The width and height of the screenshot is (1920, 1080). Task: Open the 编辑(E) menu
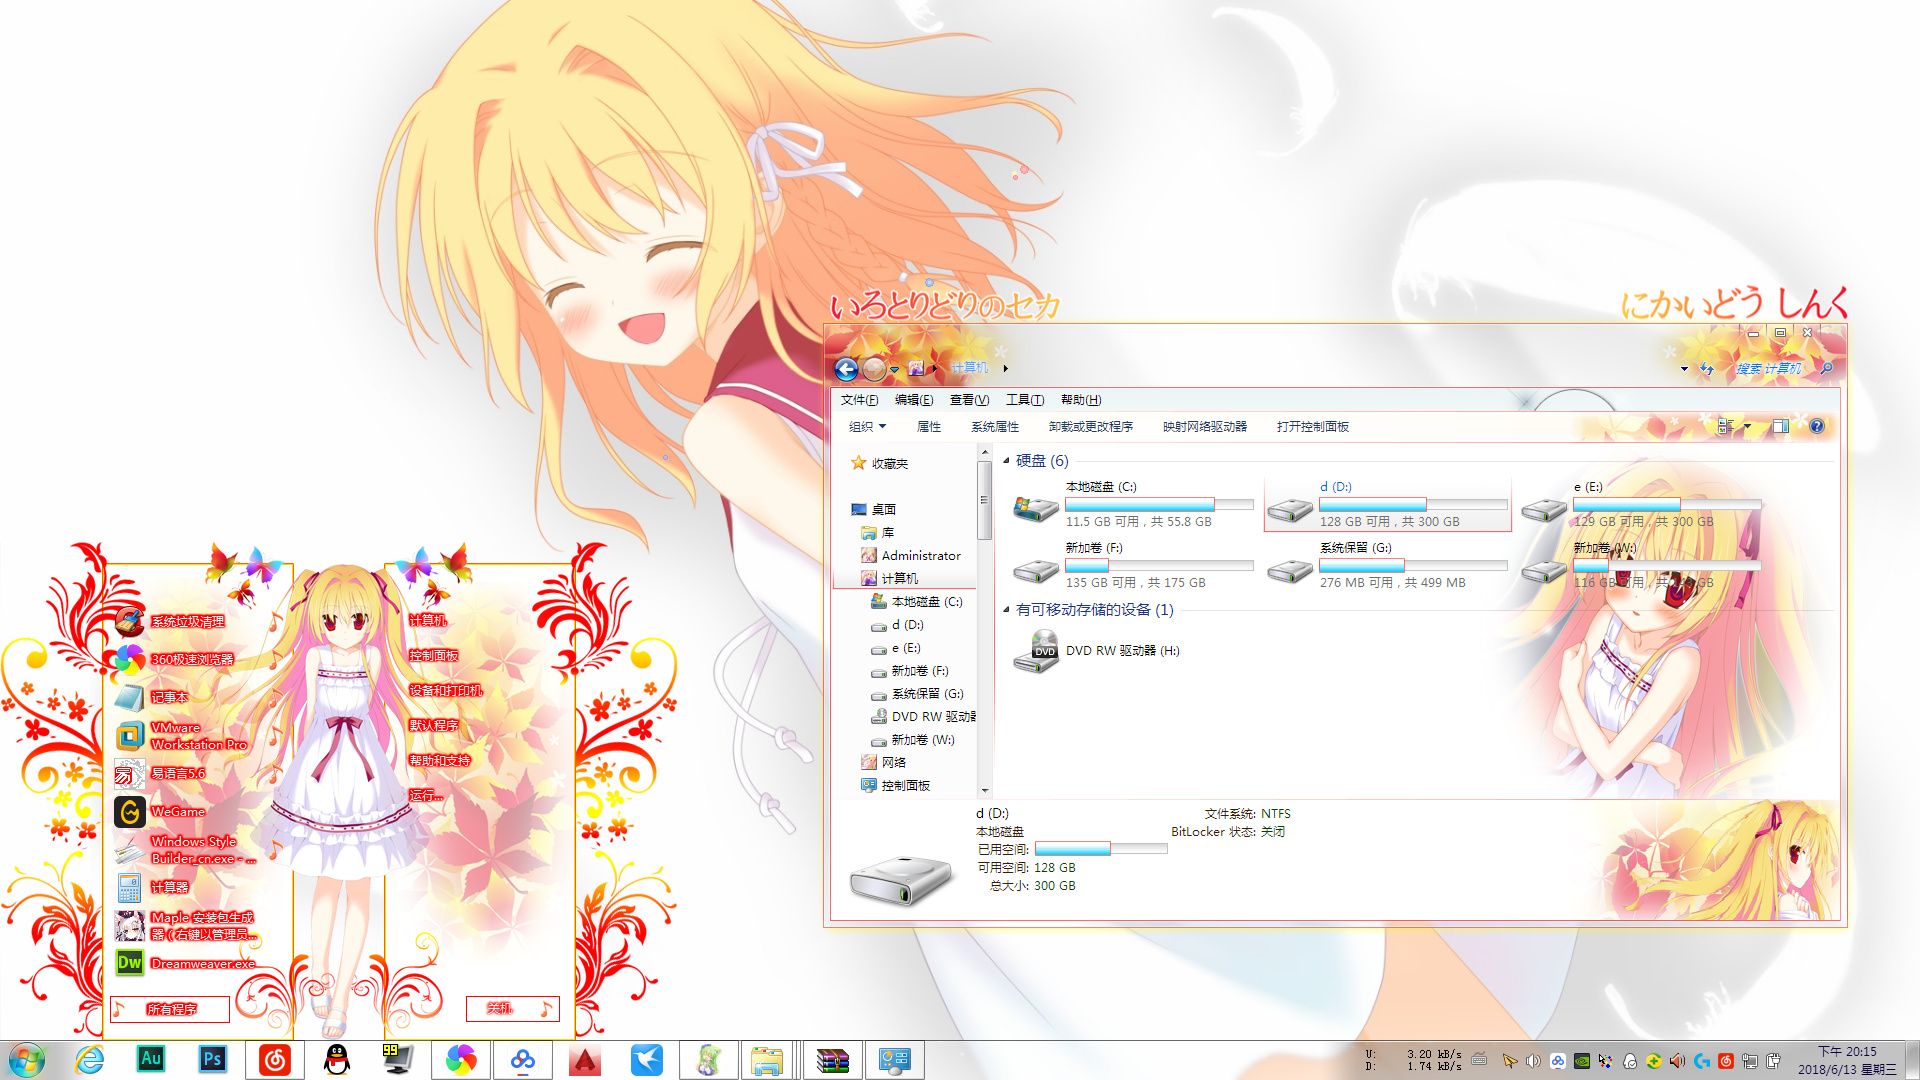pyautogui.click(x=914, y=400)
